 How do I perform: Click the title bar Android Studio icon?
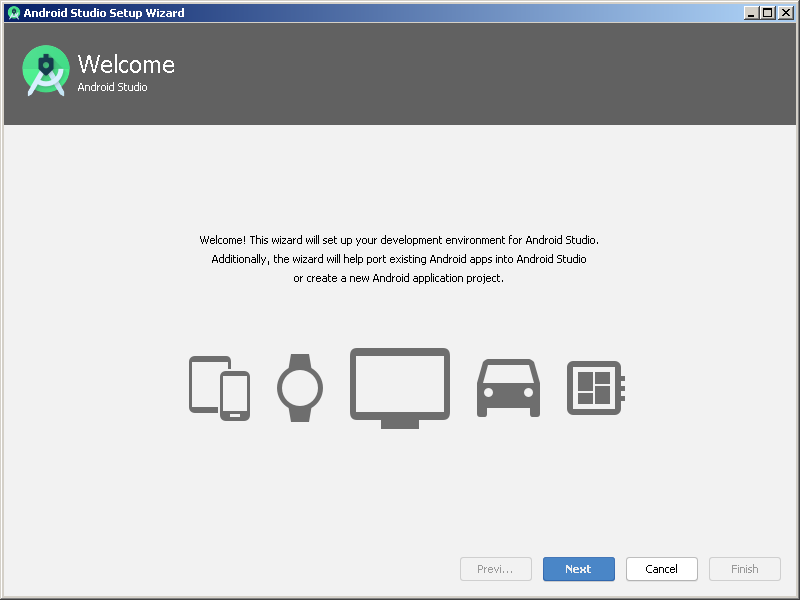click(14, 13)
